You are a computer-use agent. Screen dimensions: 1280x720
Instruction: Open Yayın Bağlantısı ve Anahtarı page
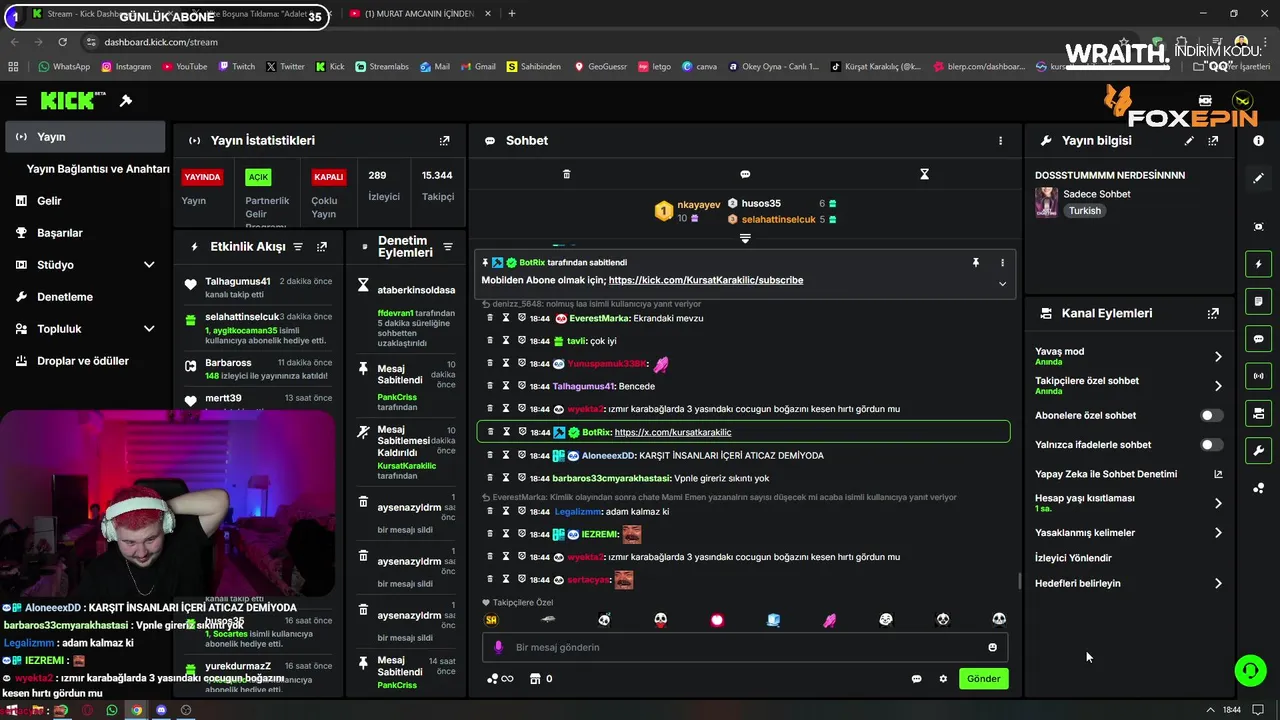(x=98, y=169)
